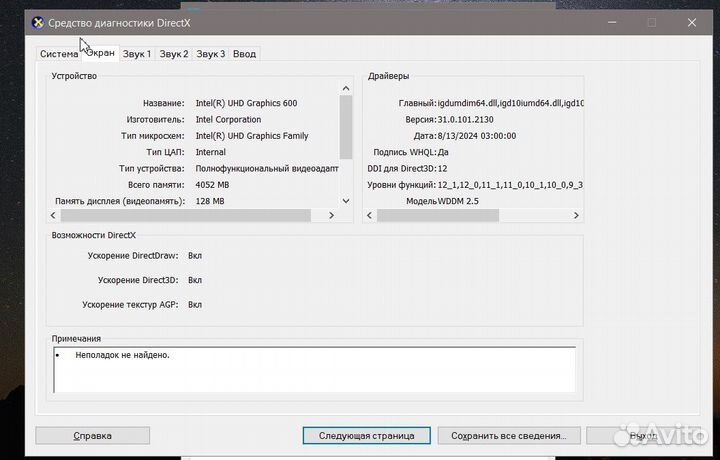Image resolution: width=720 pixels, height=460 pixels.
Task: Click the Справка button
Action: click(92, 436)
